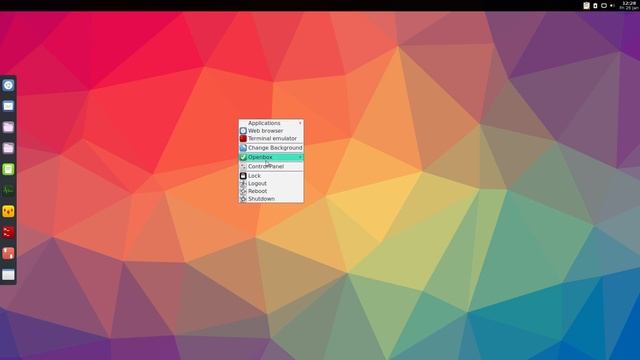Click Shutdown in the context menu
This screenshot has height=360, width=640.
[271, 199]
